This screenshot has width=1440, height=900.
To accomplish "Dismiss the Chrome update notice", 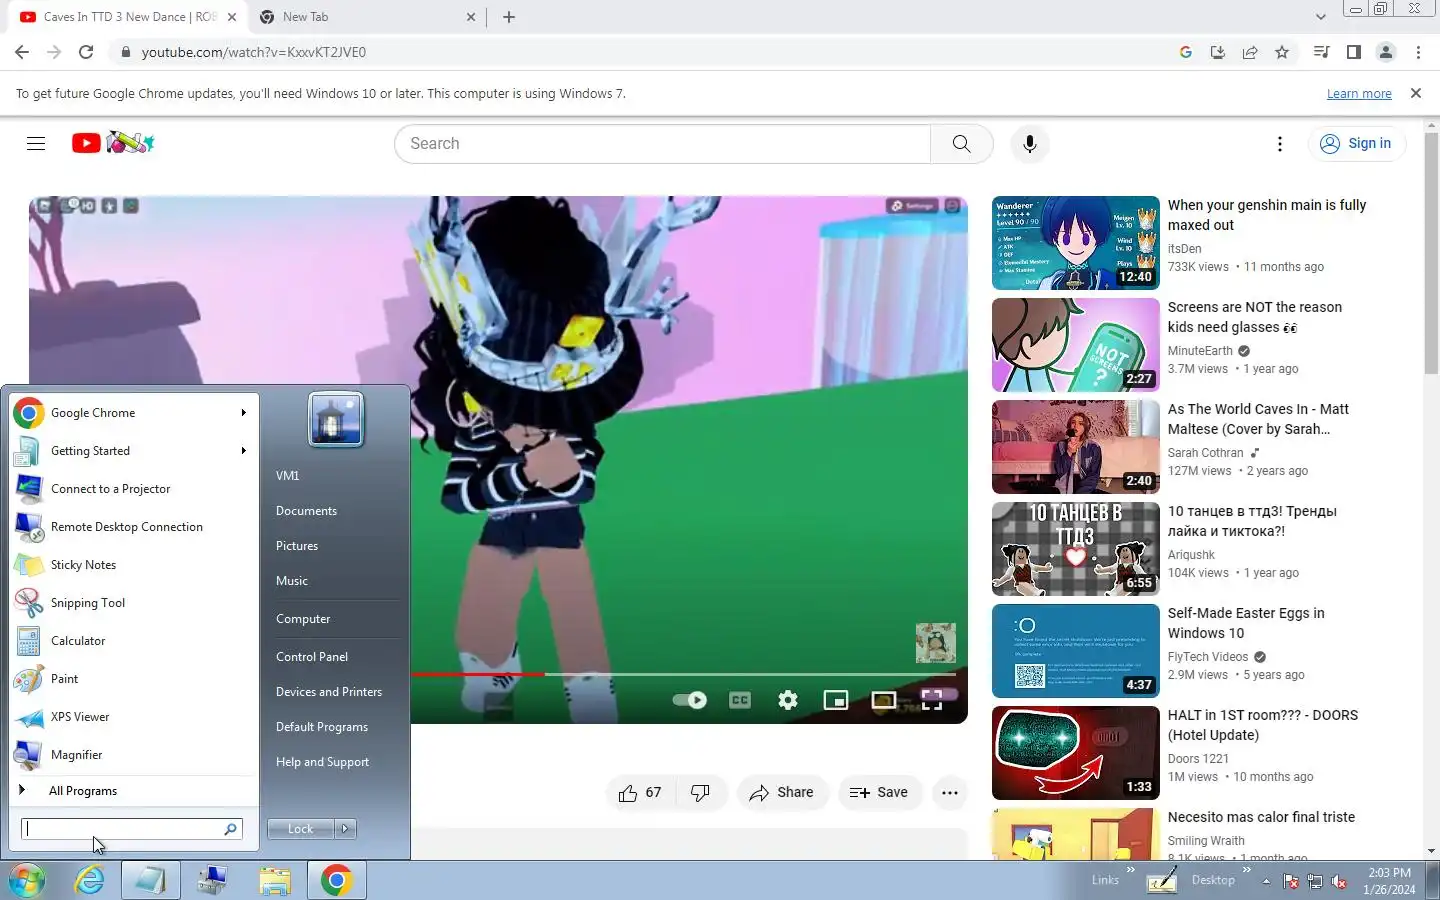I will pos(1415,93).
